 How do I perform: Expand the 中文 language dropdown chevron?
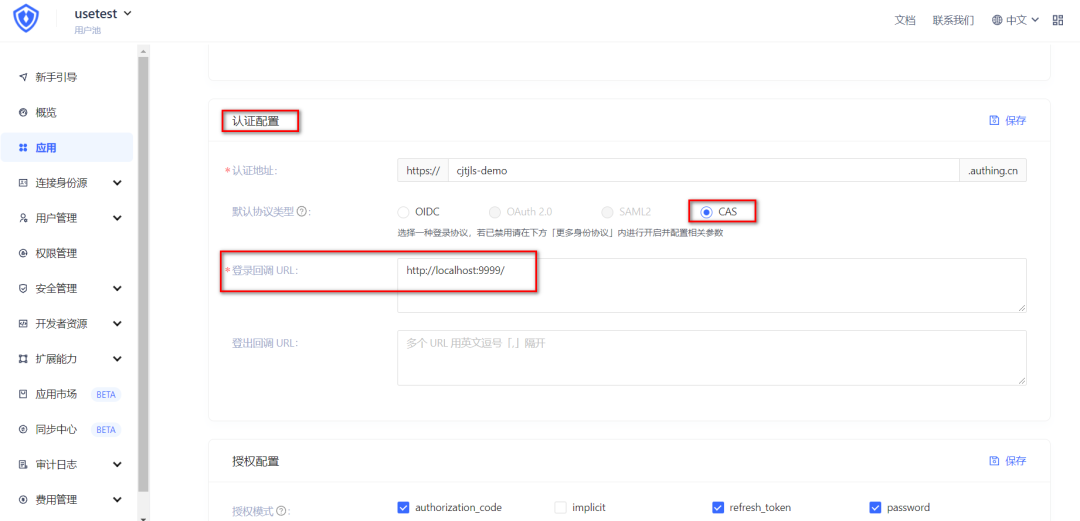point(1035,20)
